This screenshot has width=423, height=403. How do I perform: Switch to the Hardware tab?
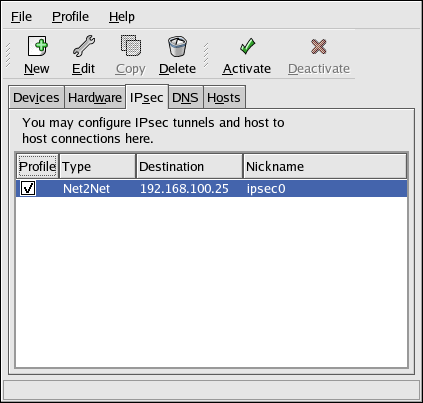click(x=95, y=98)
